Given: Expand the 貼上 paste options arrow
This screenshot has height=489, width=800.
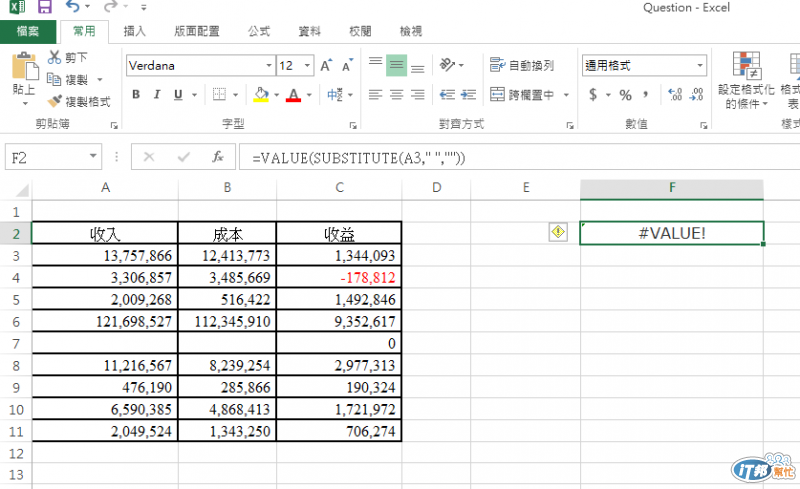Looking at the screenshot, I should 24,104.
